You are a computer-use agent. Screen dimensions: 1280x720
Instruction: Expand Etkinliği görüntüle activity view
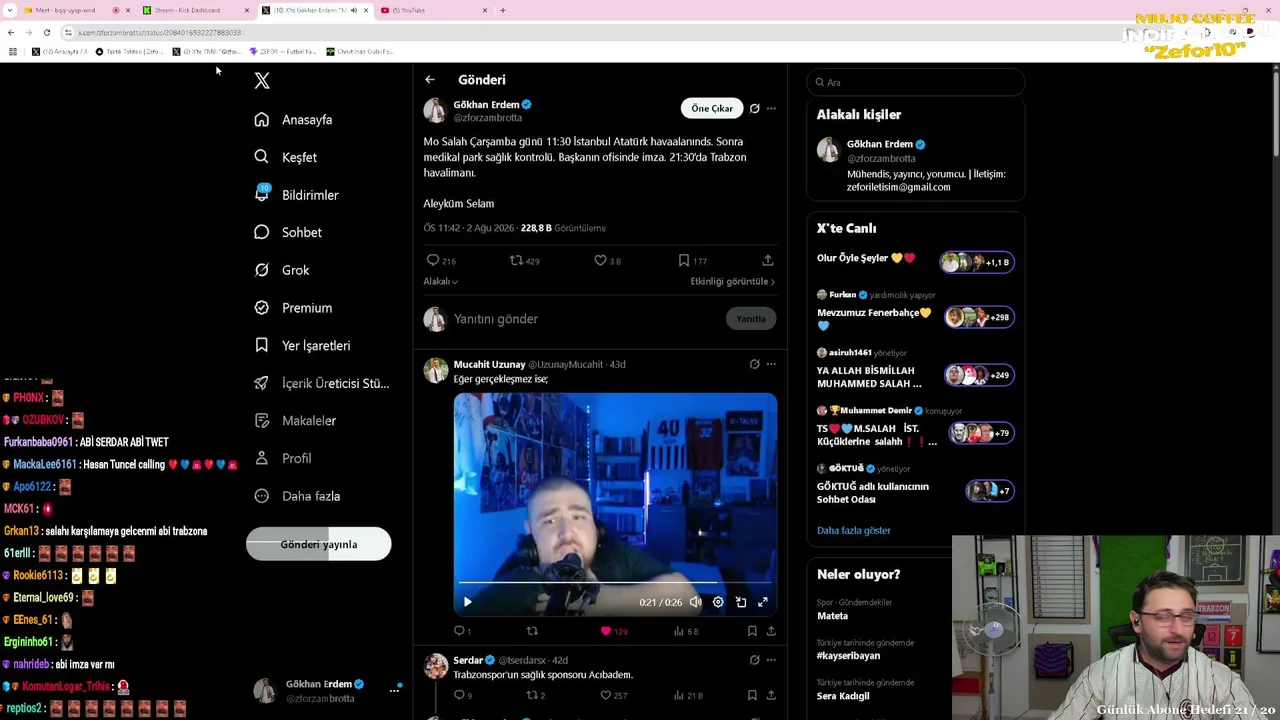(x=733, y=282)
